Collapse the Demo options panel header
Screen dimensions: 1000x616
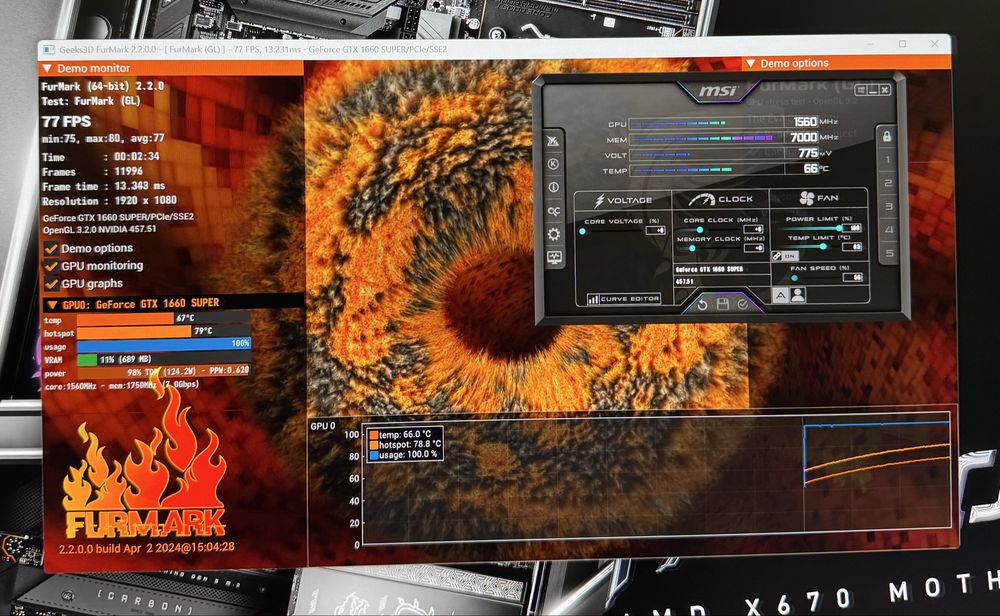(x=751, y=63)
